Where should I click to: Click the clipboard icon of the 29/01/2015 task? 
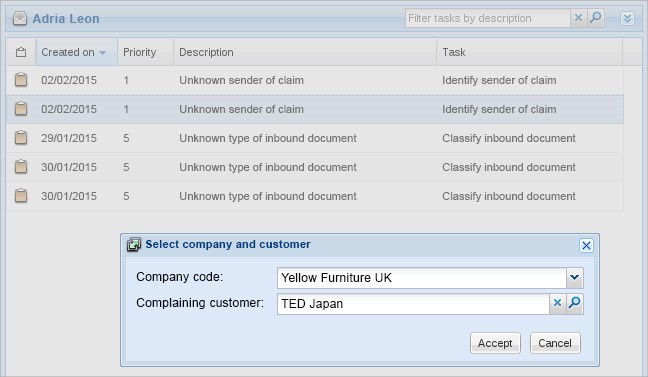point(21,138)
